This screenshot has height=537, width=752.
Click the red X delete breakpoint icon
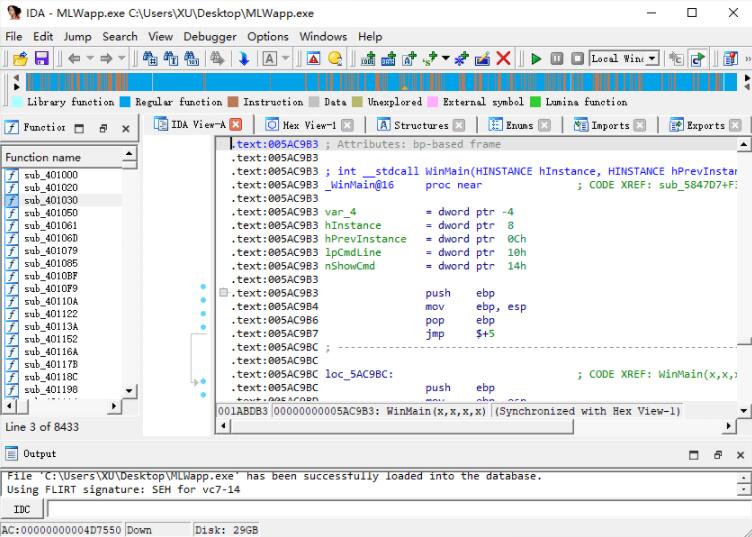[504, 59]
